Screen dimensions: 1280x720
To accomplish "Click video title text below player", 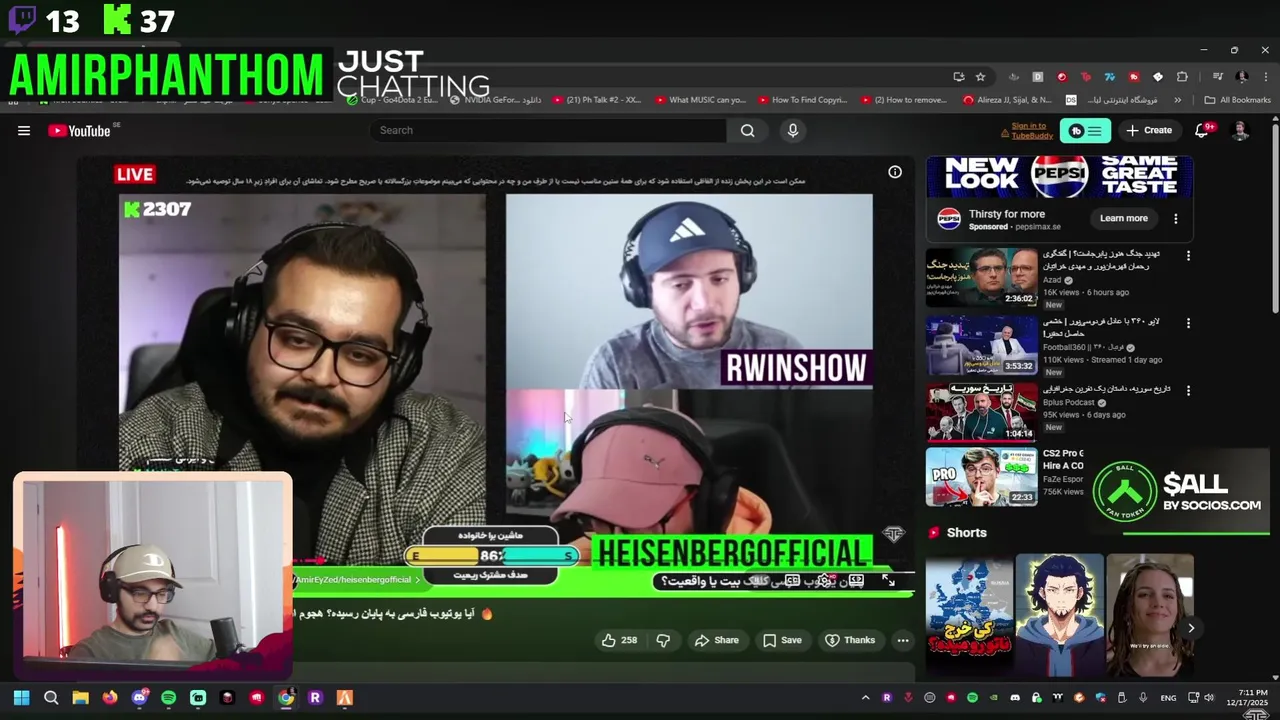I will pos(392,614).
